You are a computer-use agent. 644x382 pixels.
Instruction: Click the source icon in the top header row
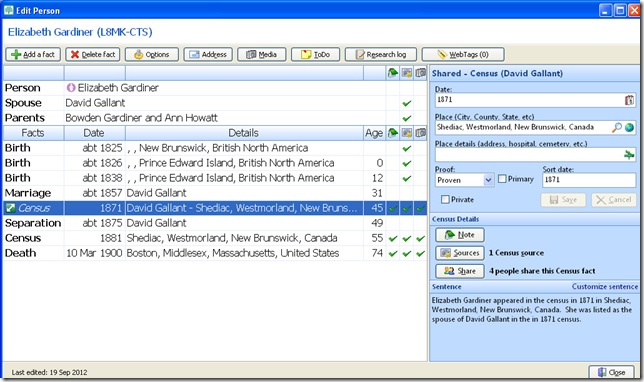tap(407, 73)
